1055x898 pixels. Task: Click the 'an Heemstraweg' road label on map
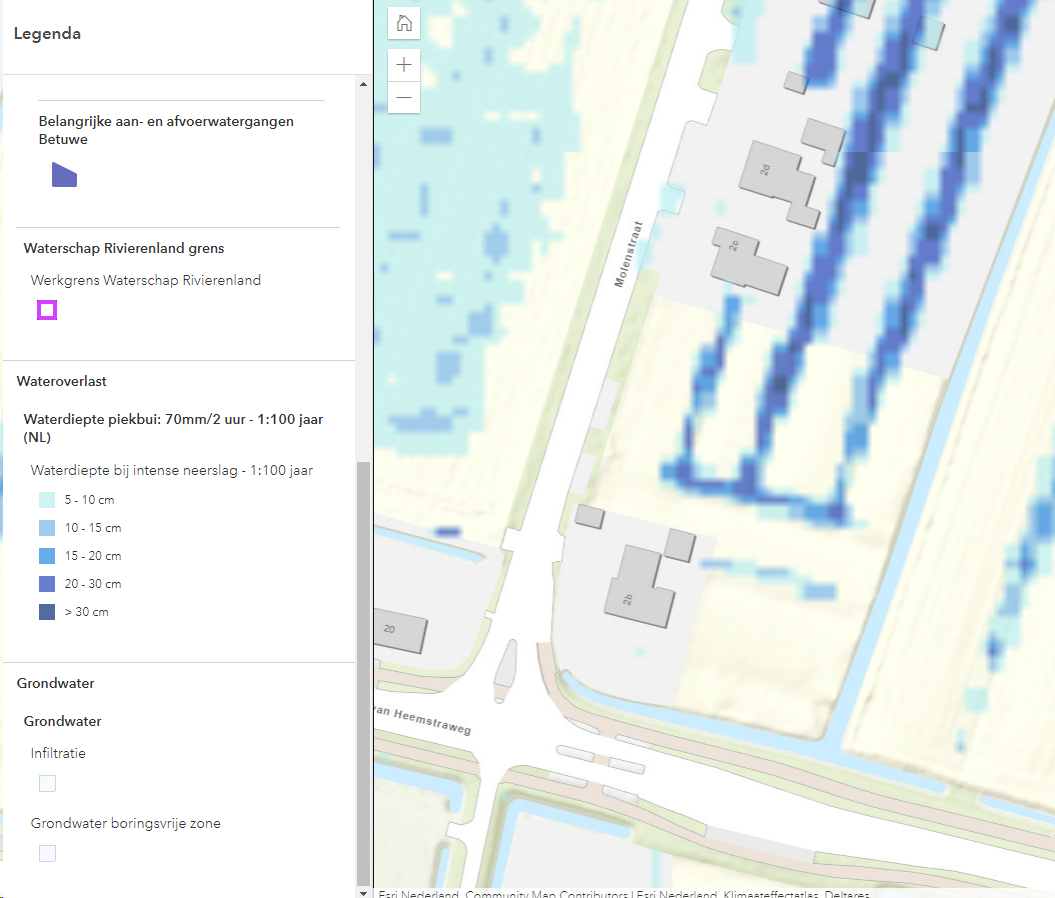(x=423, y=720)
